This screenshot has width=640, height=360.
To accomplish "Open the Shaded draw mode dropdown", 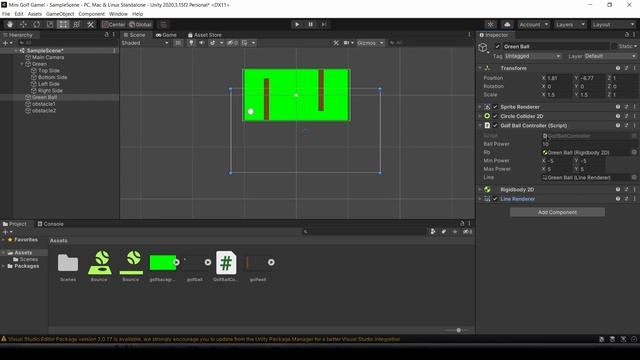I will [x=145, y=43].
